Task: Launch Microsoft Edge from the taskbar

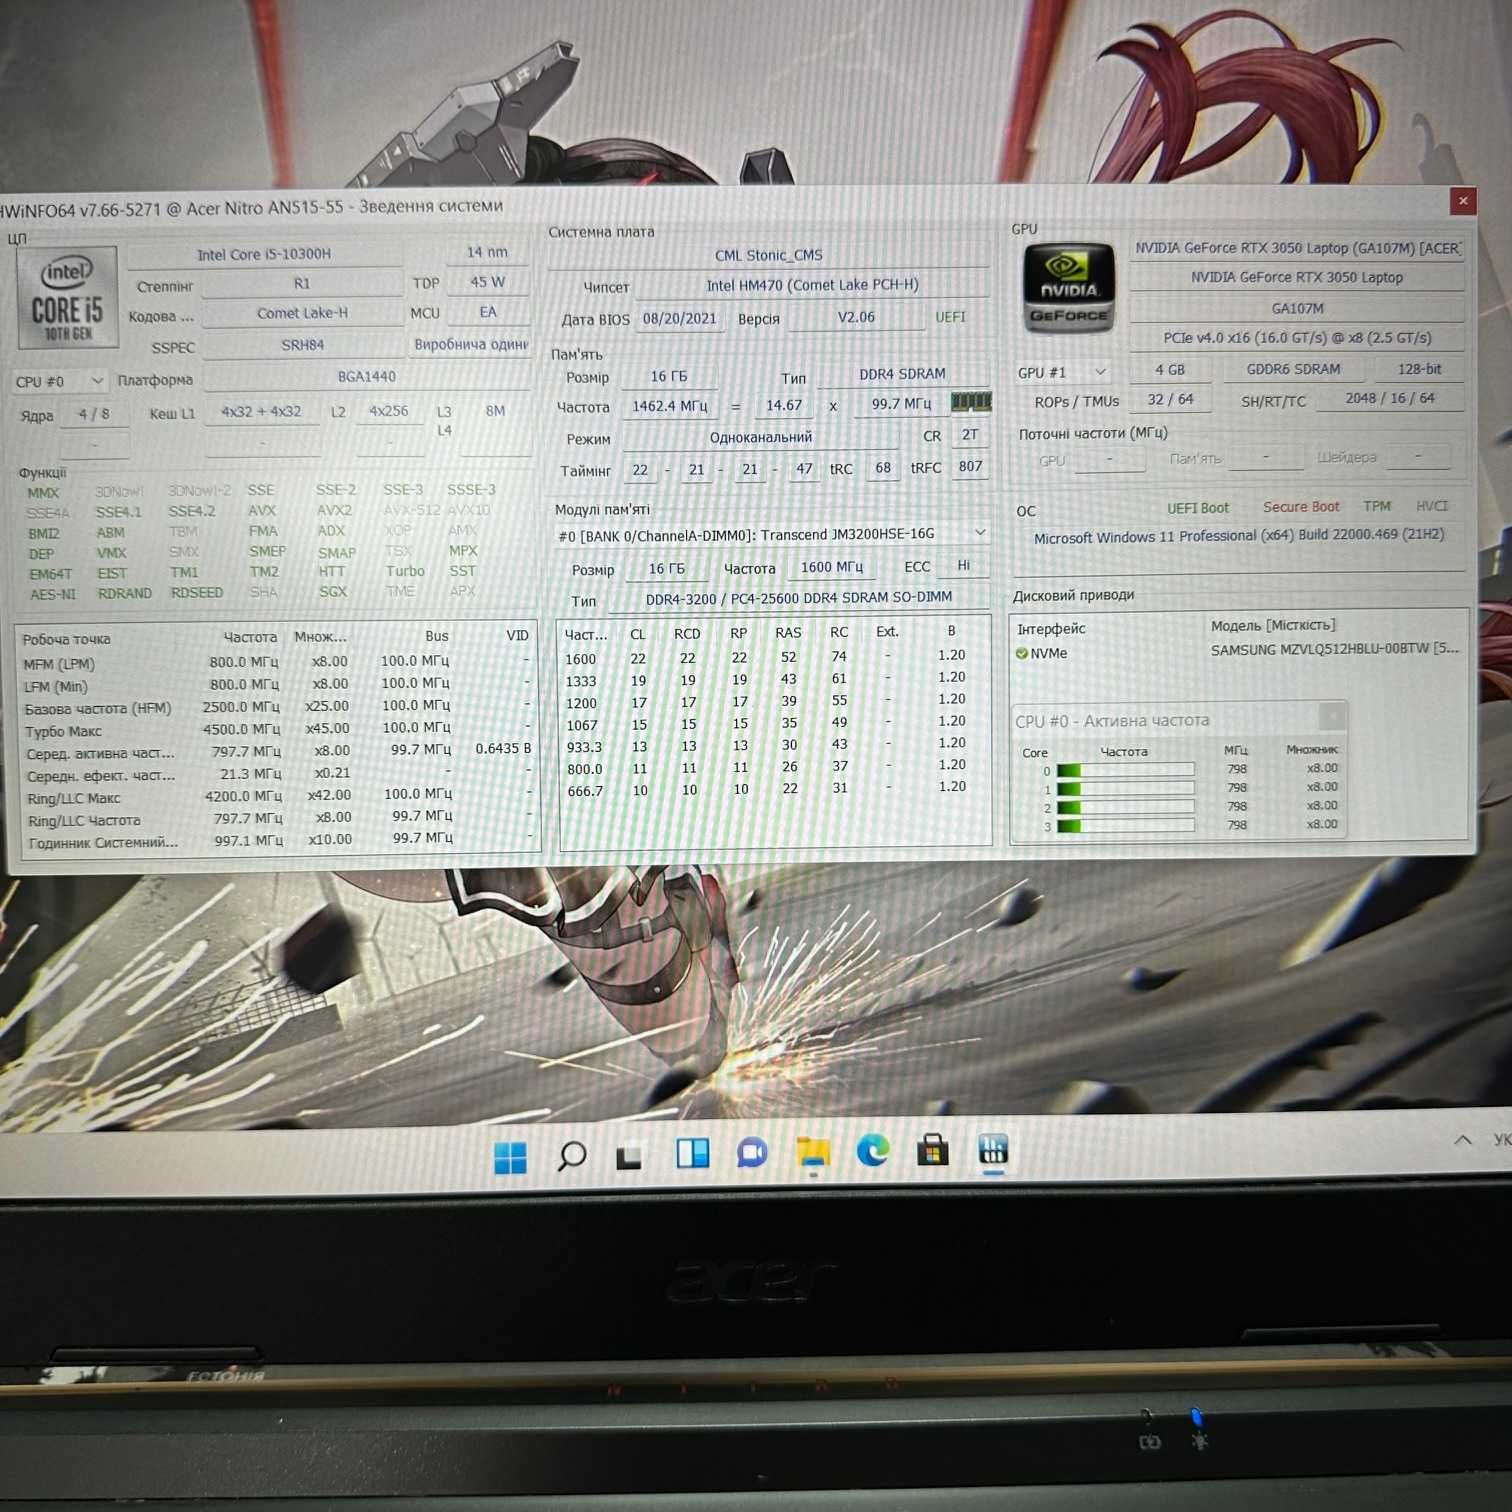Action: (x=873, y=1151)
